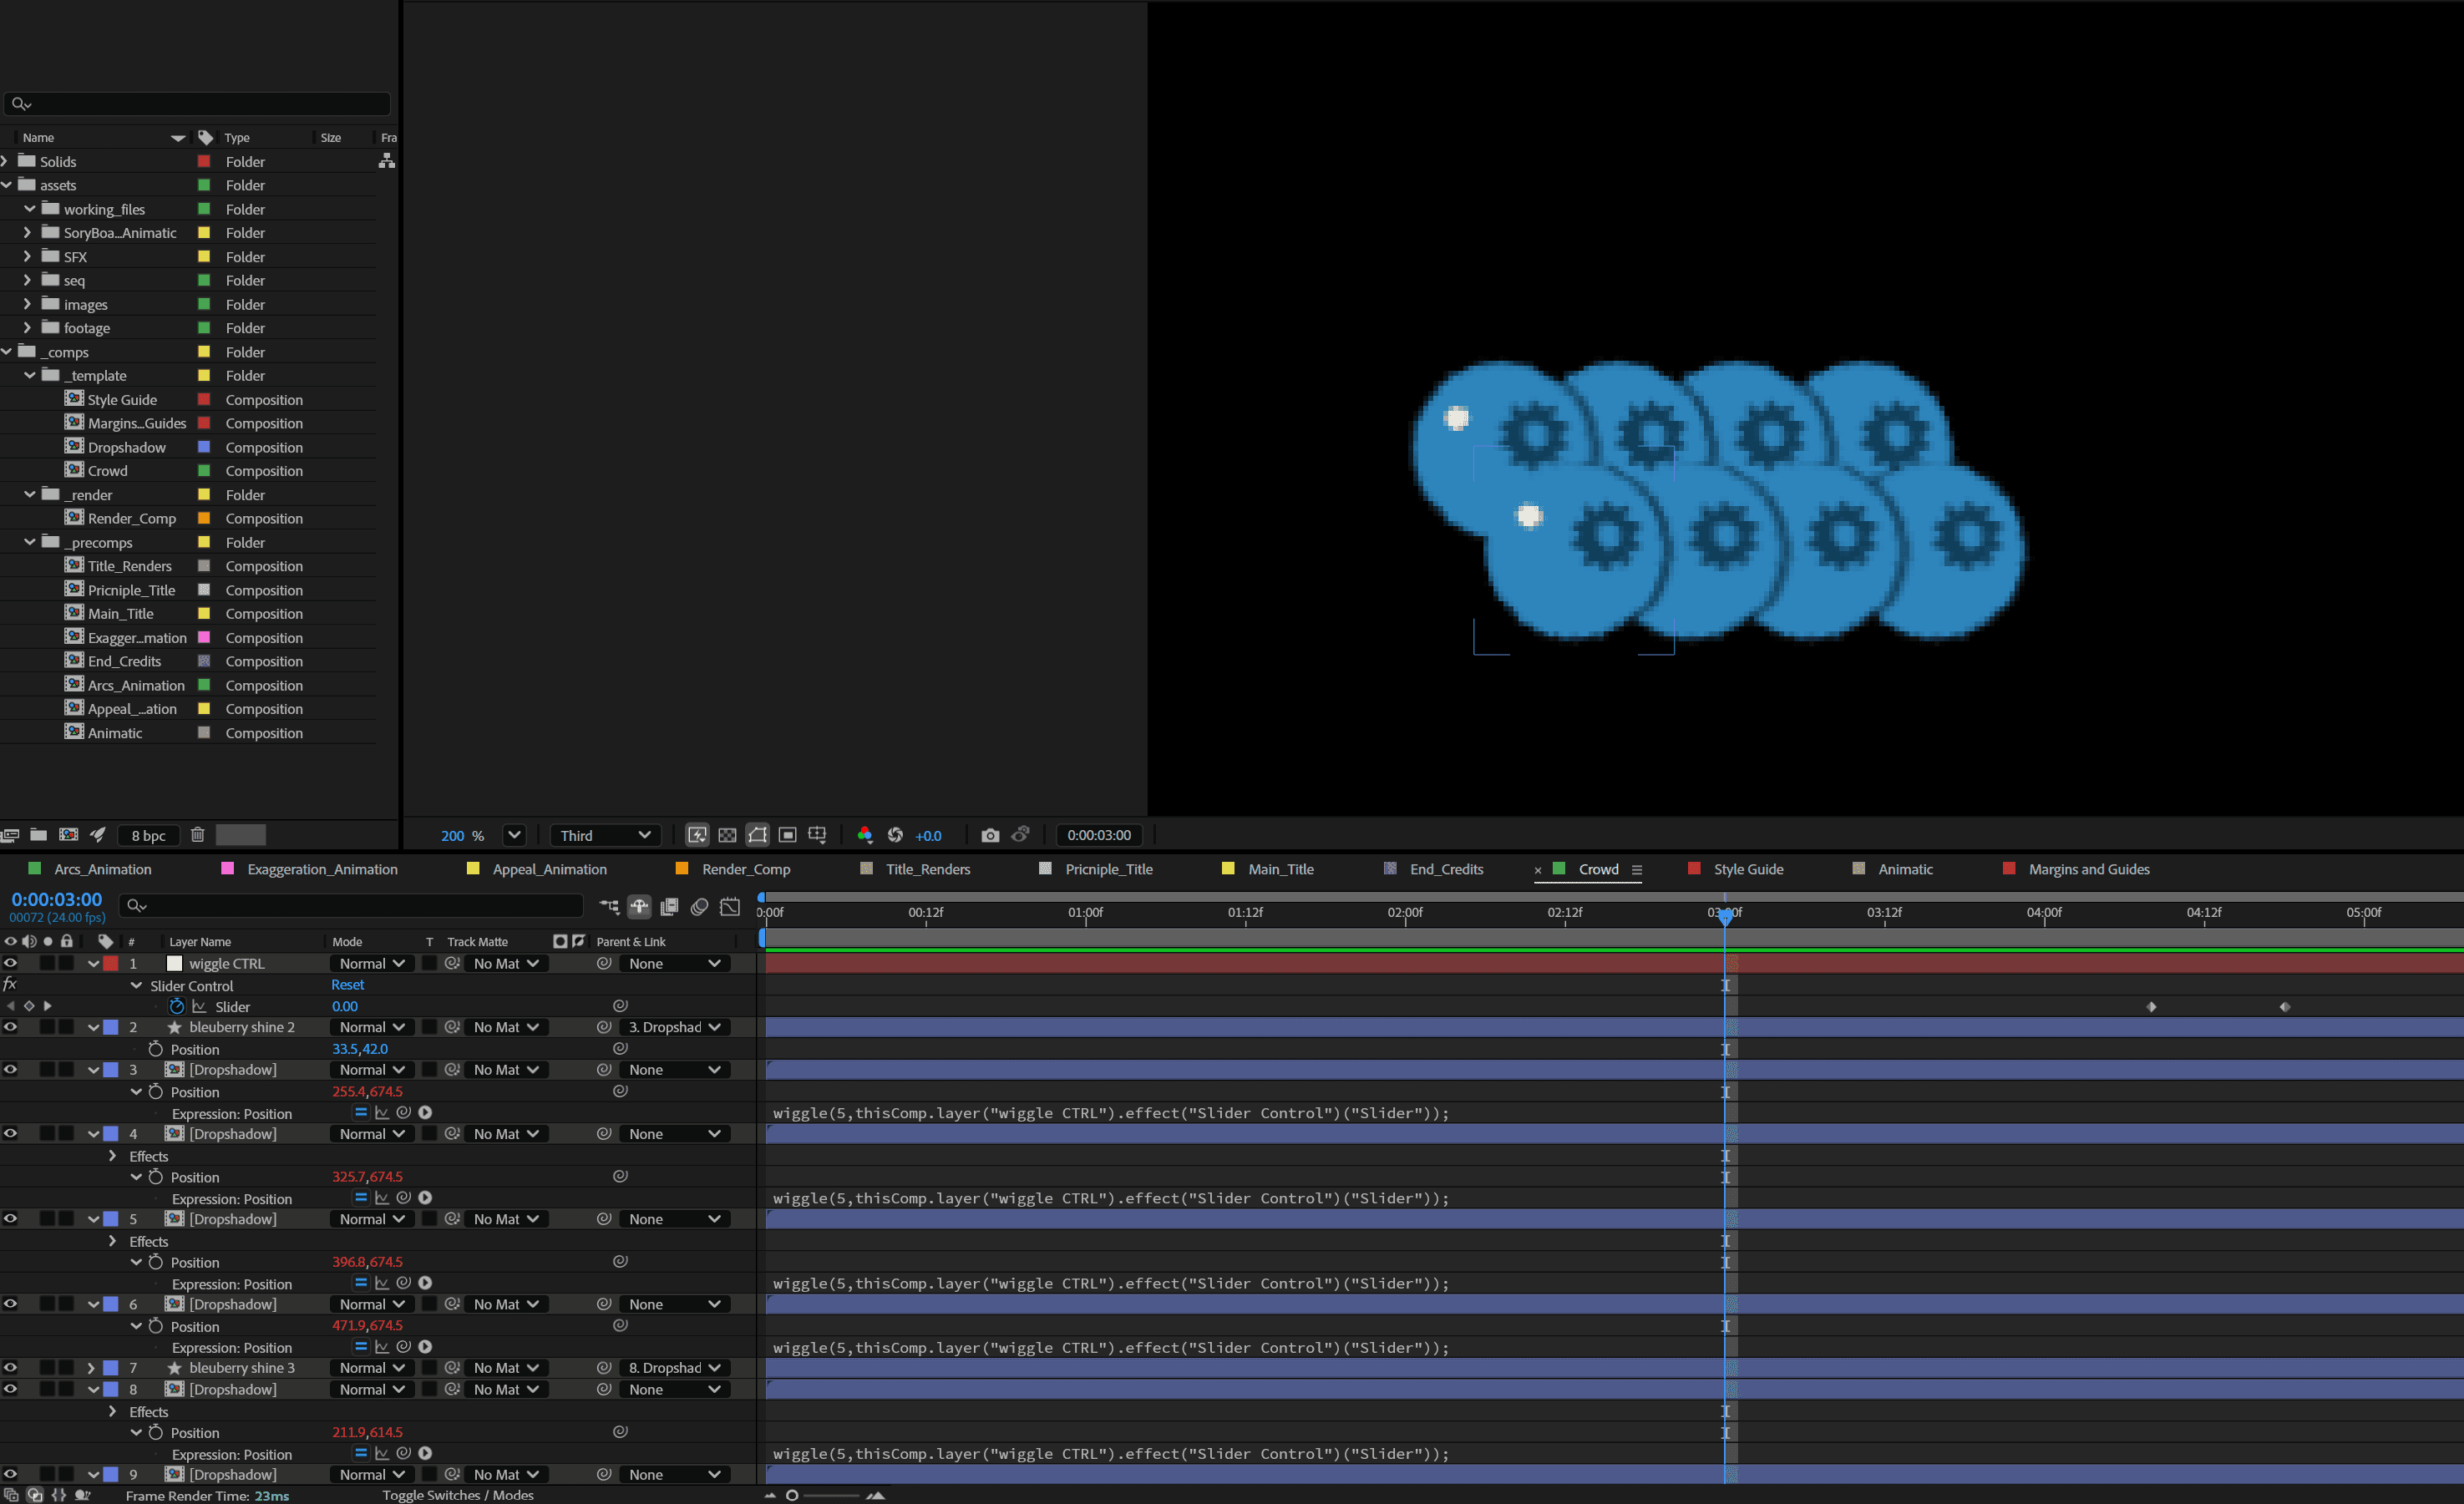Click the 8 bpc color depth button
Viewport: 2464px width, 1504px height.
pyautogui.click(x=148, y=835)
